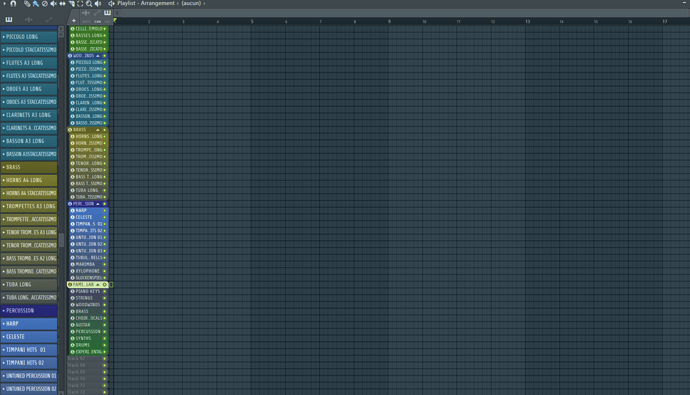The height and width of the screenshot is (395, 690).
Task: Collapse the BRASS track group arrow
Action: (x=98, y=130)
